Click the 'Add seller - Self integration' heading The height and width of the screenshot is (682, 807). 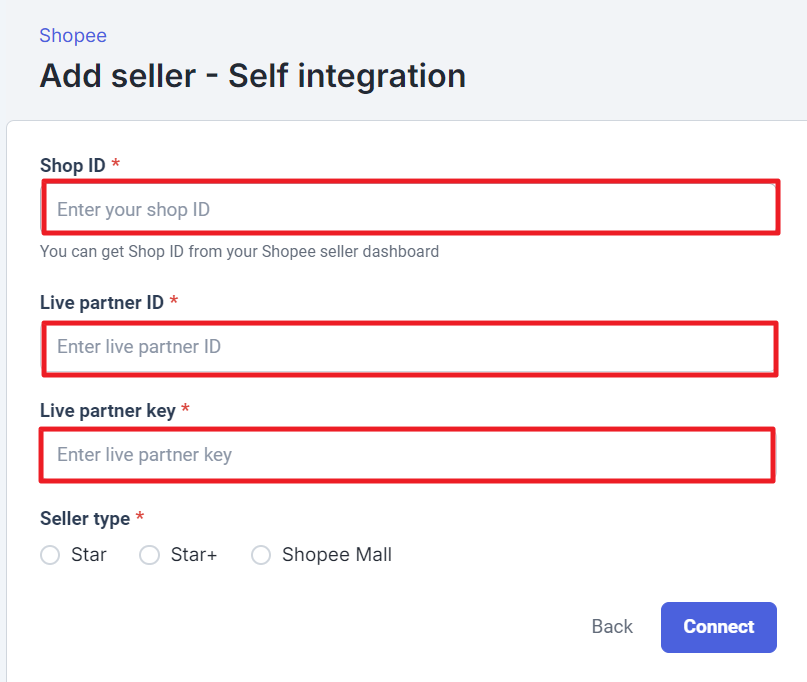point(252,76)
